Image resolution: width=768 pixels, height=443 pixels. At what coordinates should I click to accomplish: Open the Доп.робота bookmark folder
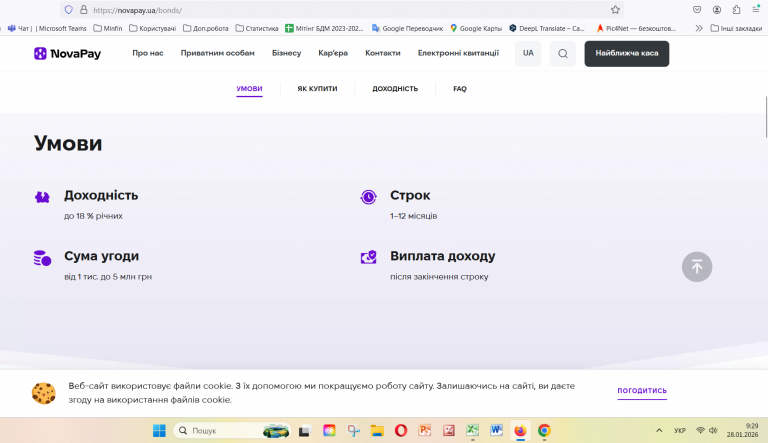(x=206, y=28)
